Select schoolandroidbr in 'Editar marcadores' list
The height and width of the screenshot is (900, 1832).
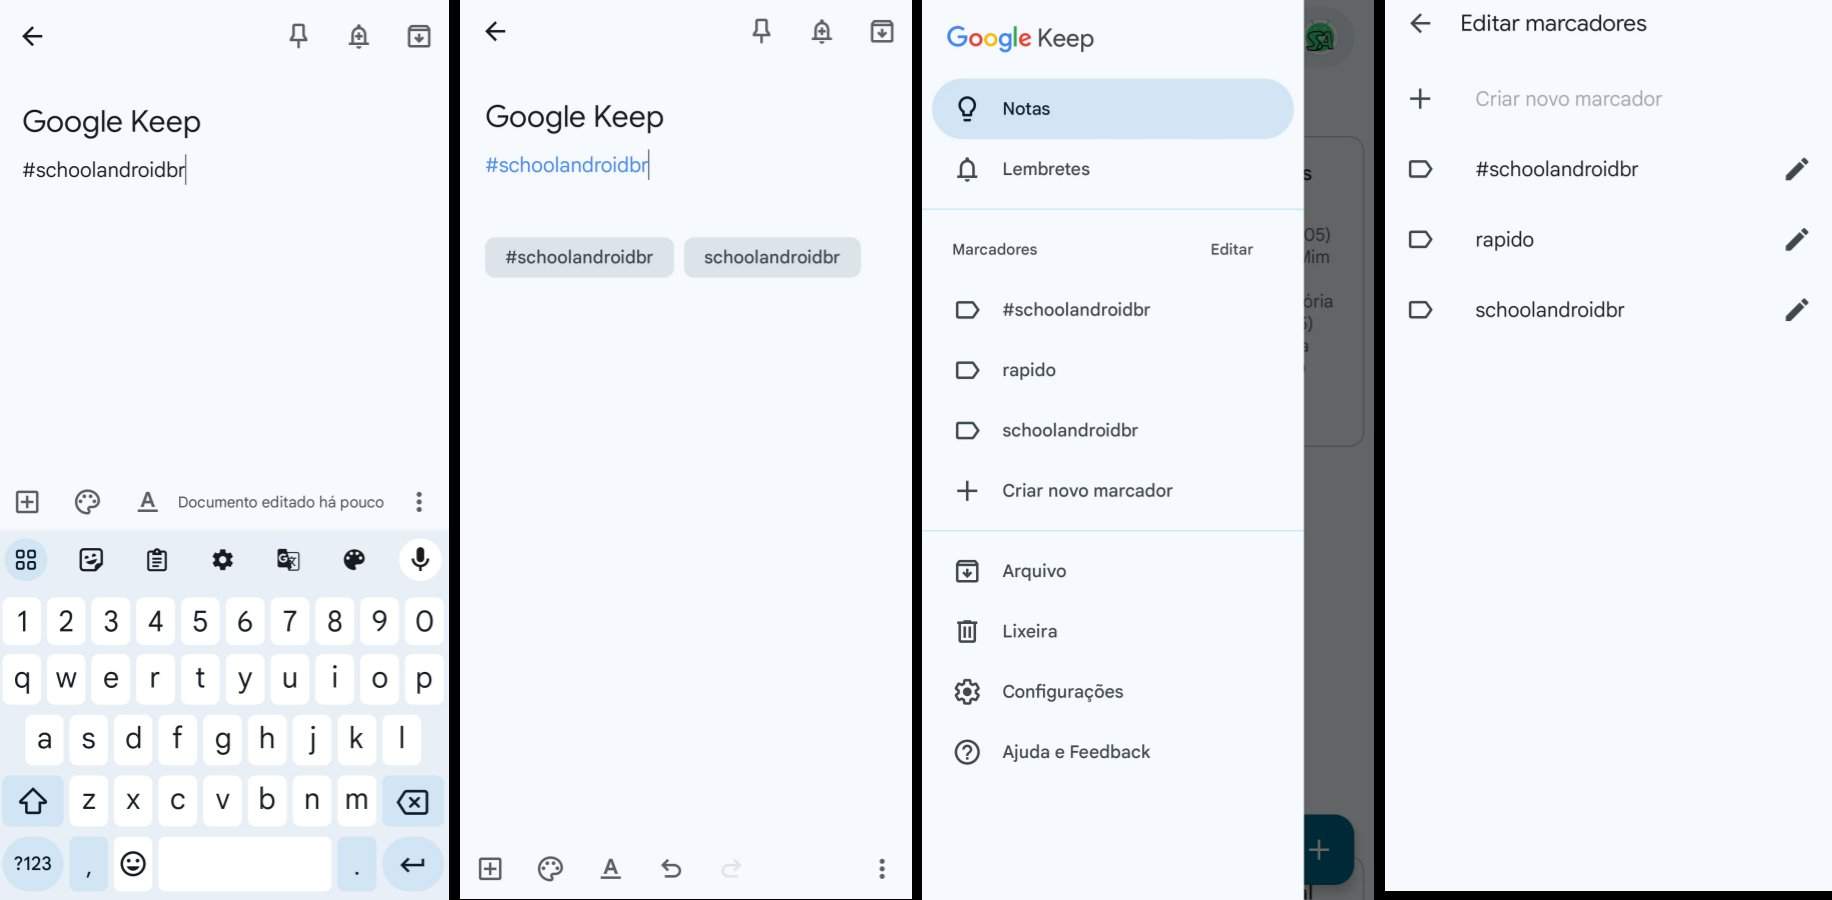click(x=1550, y=310)
